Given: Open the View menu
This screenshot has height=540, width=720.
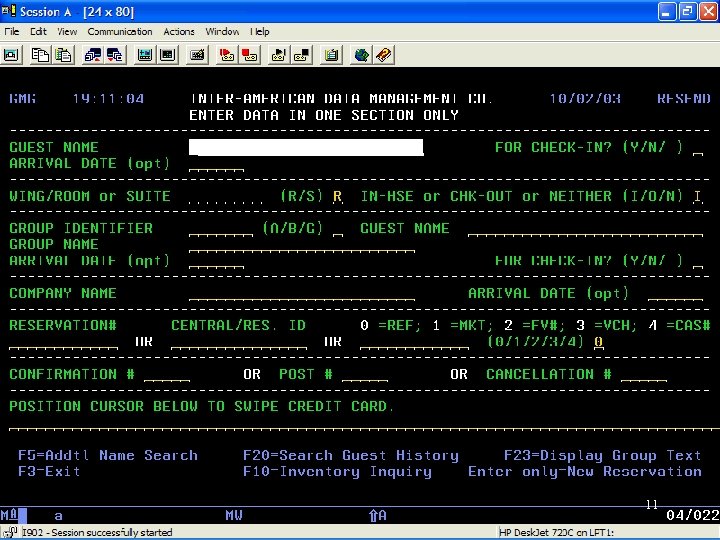Looking at the screenshot, I should pos(67,32).
